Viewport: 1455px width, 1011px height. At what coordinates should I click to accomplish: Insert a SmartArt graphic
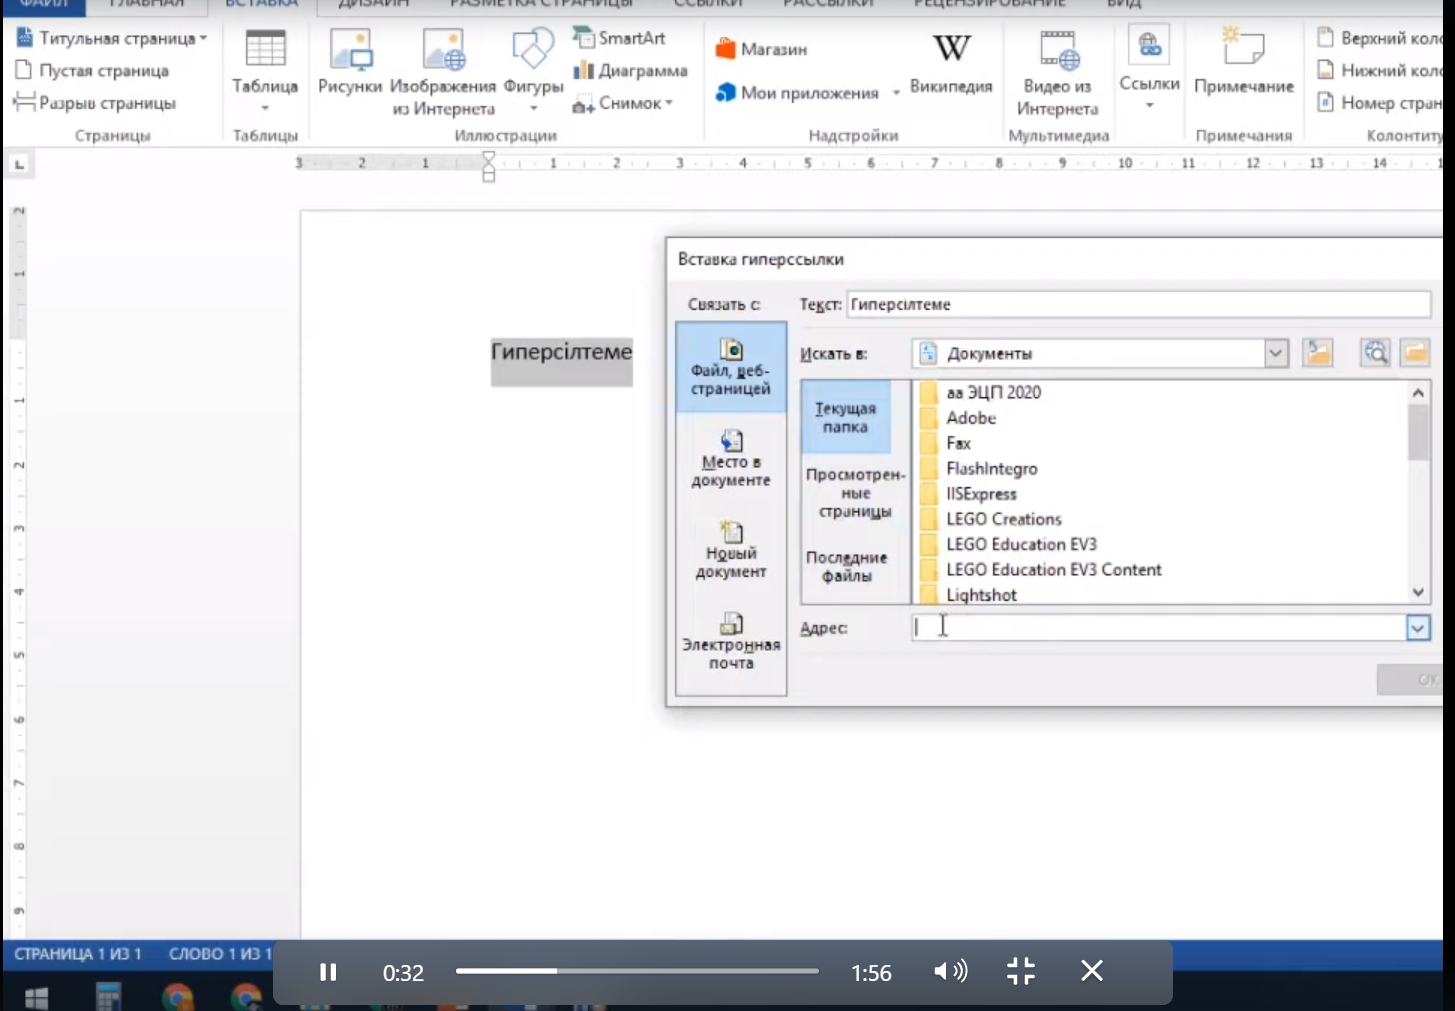(620, 38)
